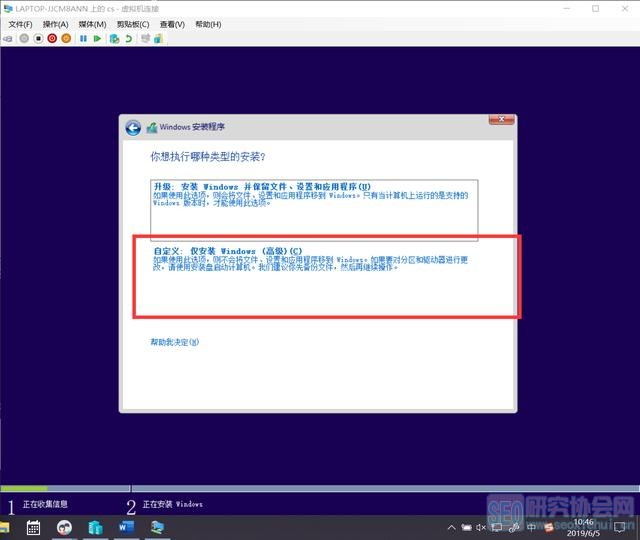Click the VM connection title bar icon
640x540 pixels.
(x=8, y=8)
